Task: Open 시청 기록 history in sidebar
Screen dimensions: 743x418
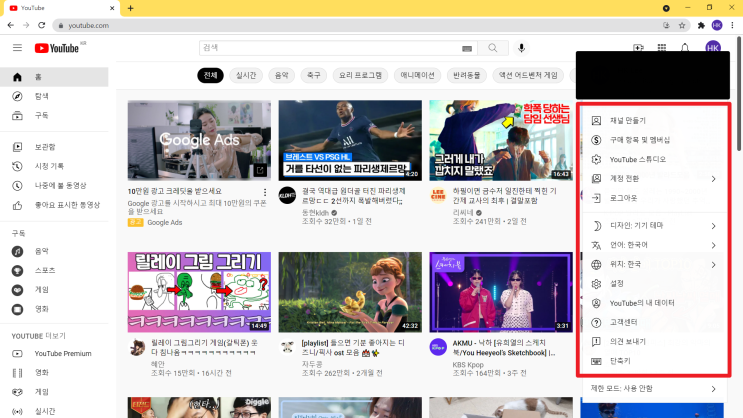Action: [54, 166]
